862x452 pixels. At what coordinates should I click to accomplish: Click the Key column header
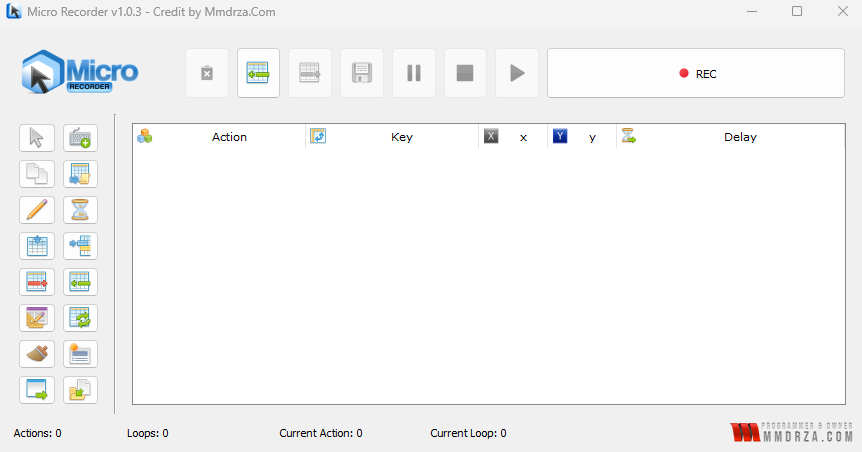(392, 137)
